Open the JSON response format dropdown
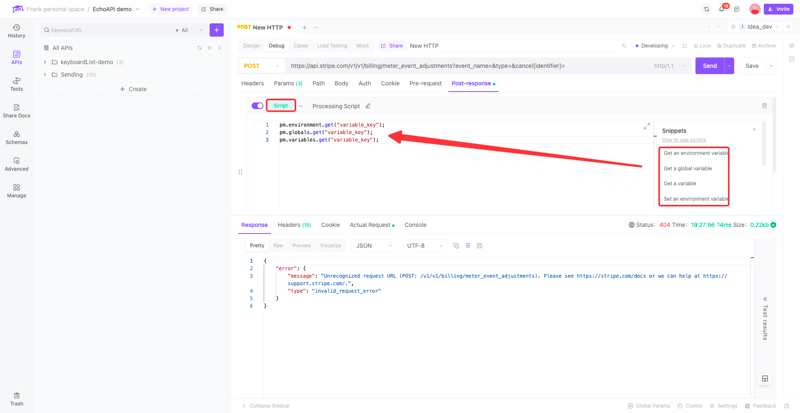 (374, 245)
